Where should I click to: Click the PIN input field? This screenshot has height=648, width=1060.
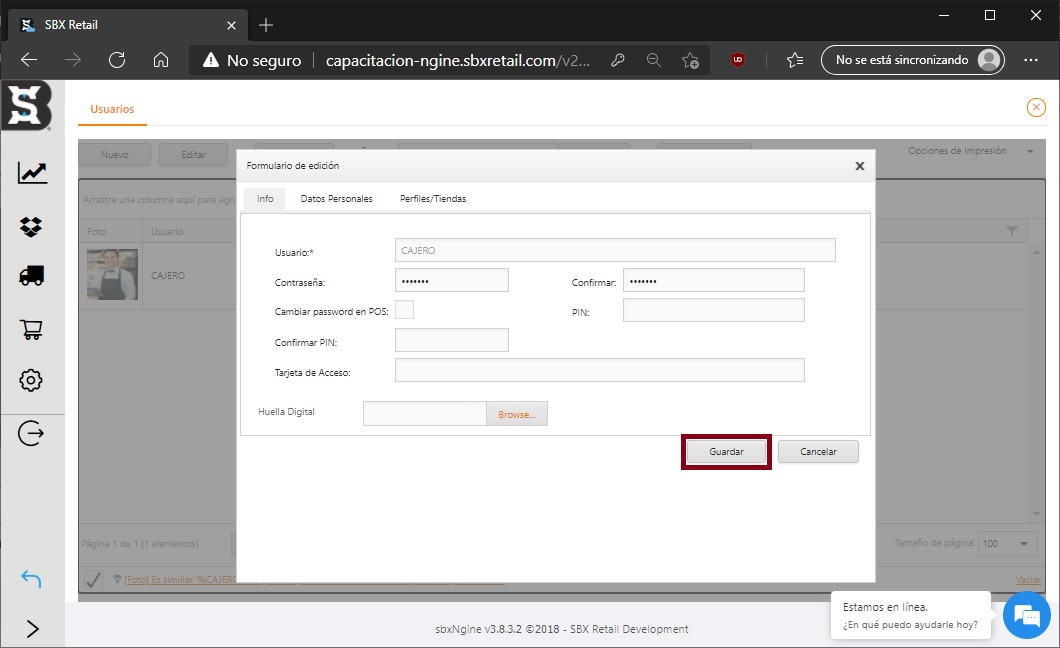[713, 310]
